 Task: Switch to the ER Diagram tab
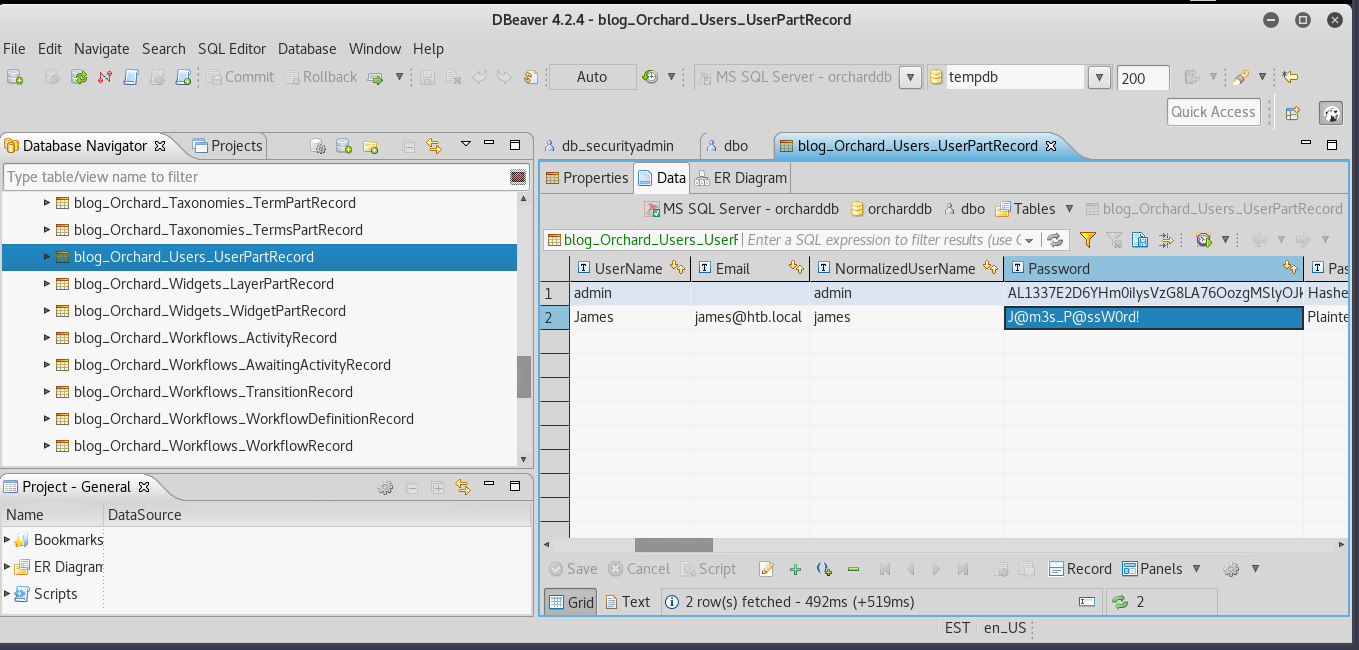tap(741, 178)
